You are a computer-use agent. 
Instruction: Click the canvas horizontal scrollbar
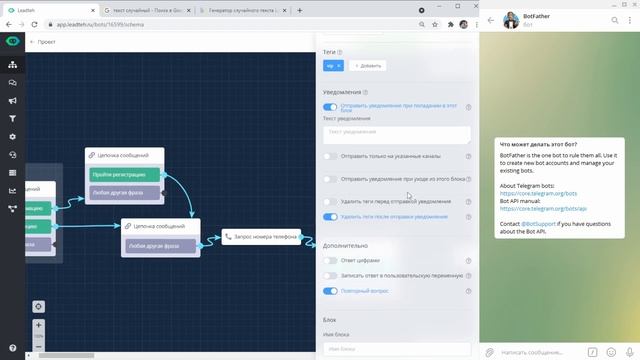66,356
